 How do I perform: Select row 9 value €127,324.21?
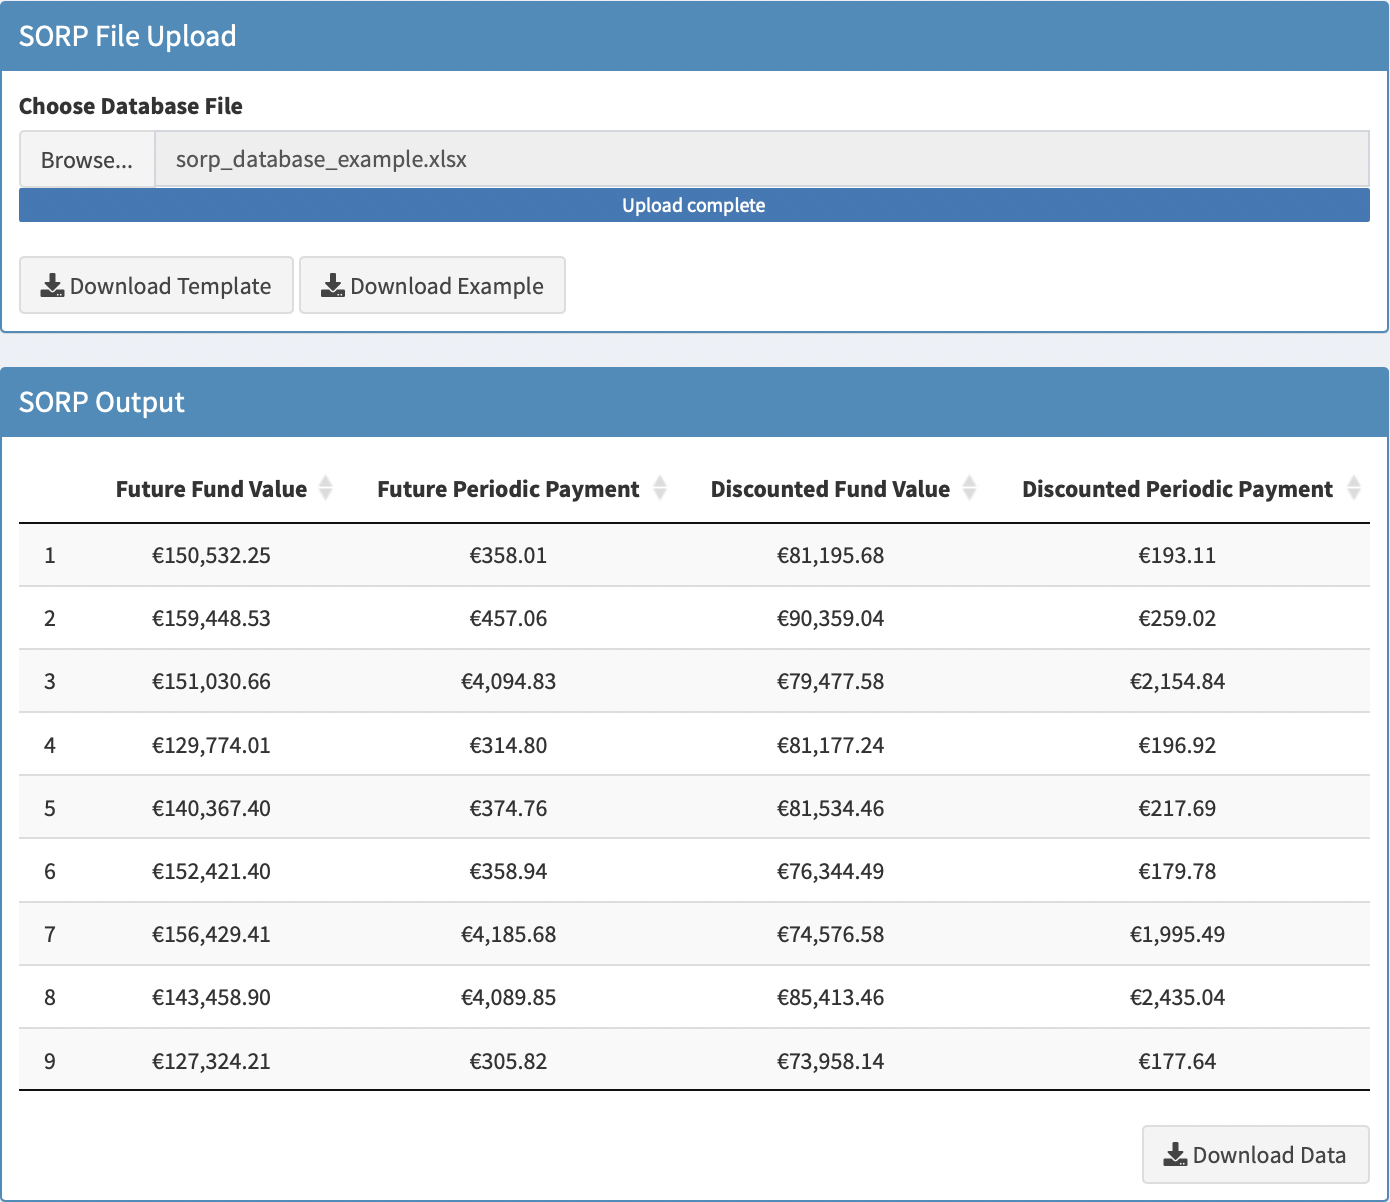click(x=211, y=1061)
